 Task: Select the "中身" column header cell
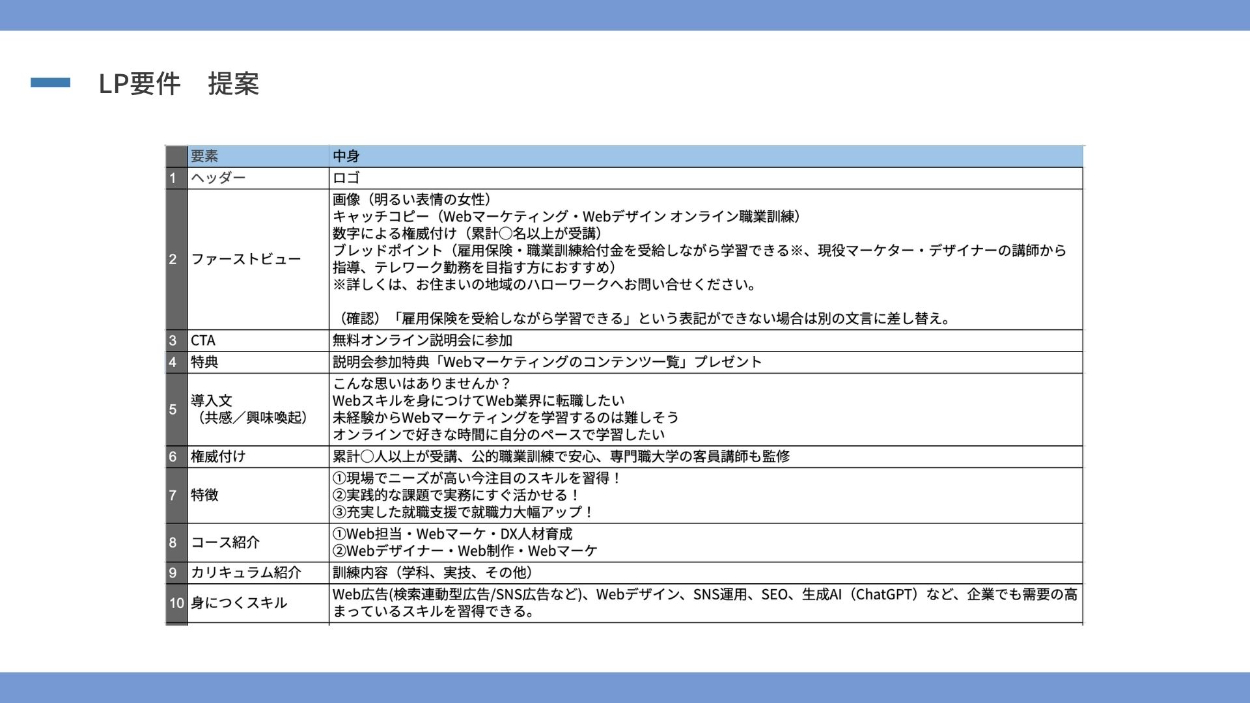pos(705,156)
